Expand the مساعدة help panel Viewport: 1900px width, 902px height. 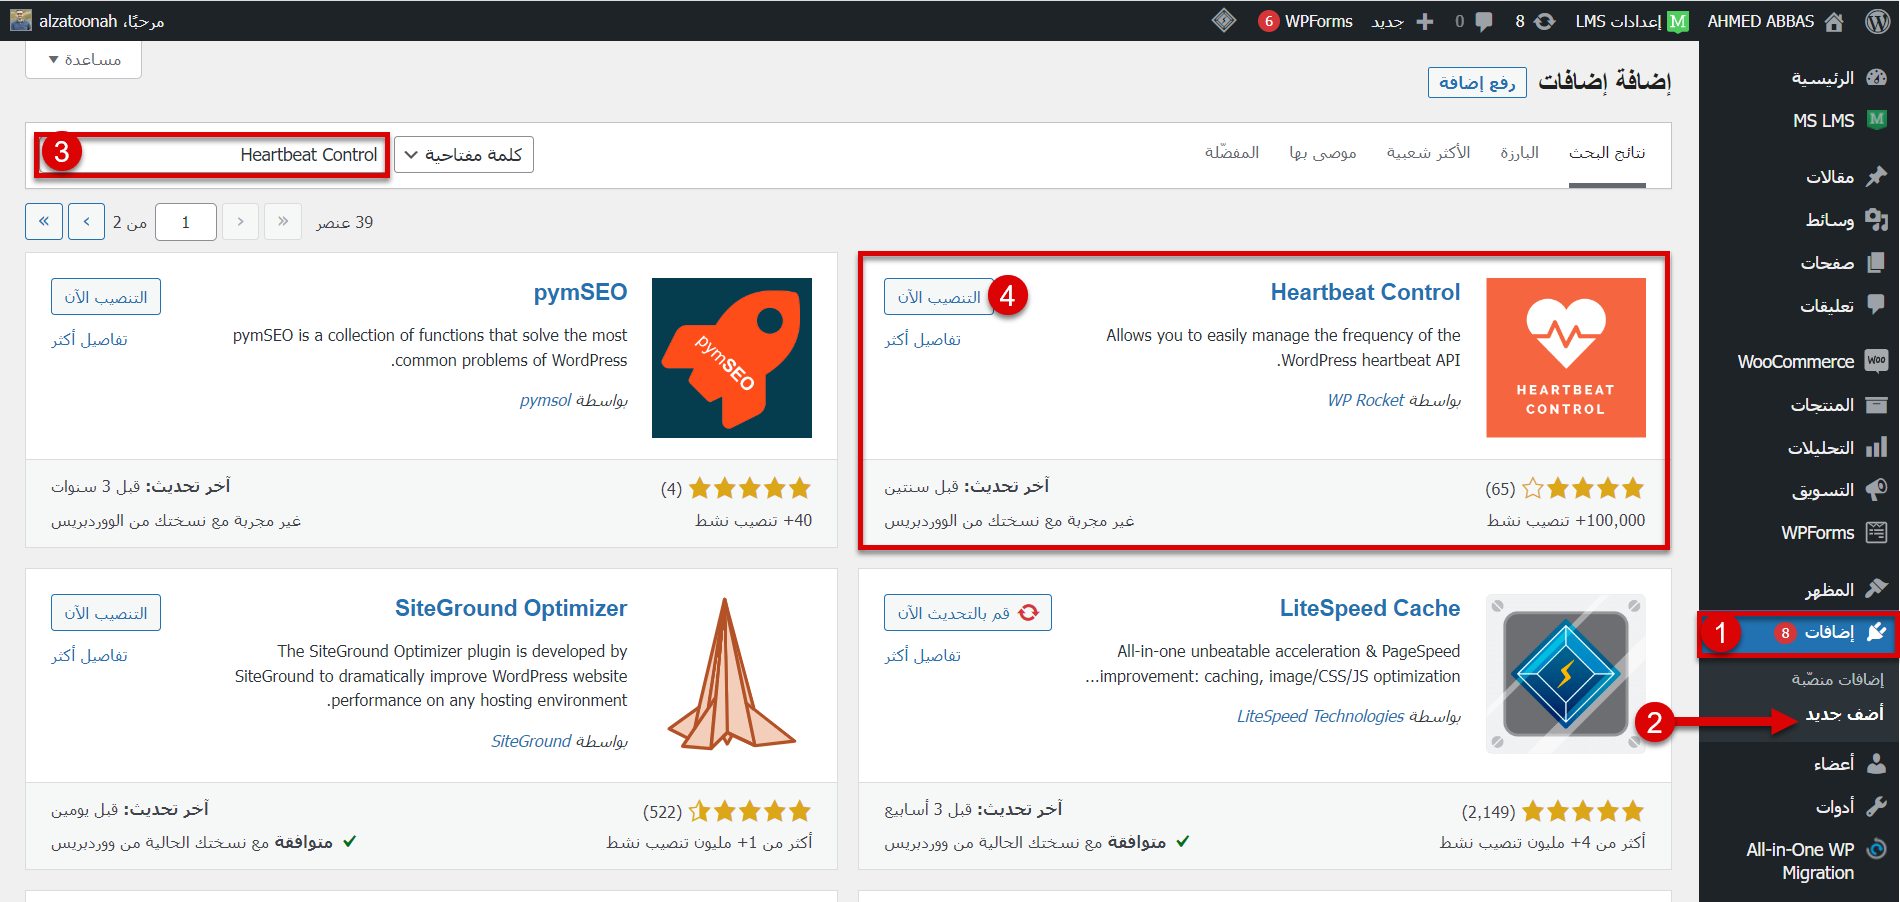84,60
